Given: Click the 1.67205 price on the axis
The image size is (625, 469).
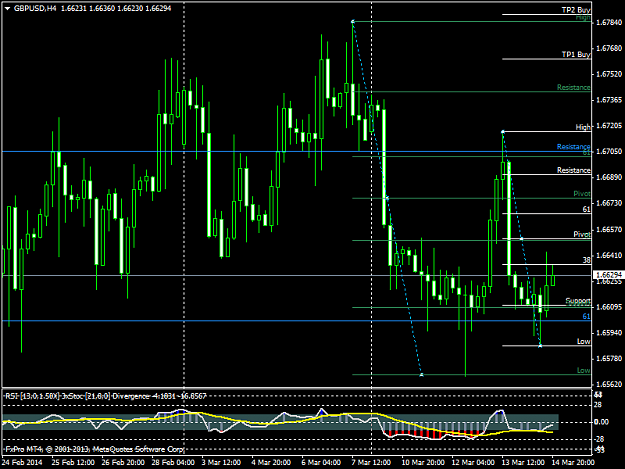Looking at the screenshot, I should click(609, 126).
